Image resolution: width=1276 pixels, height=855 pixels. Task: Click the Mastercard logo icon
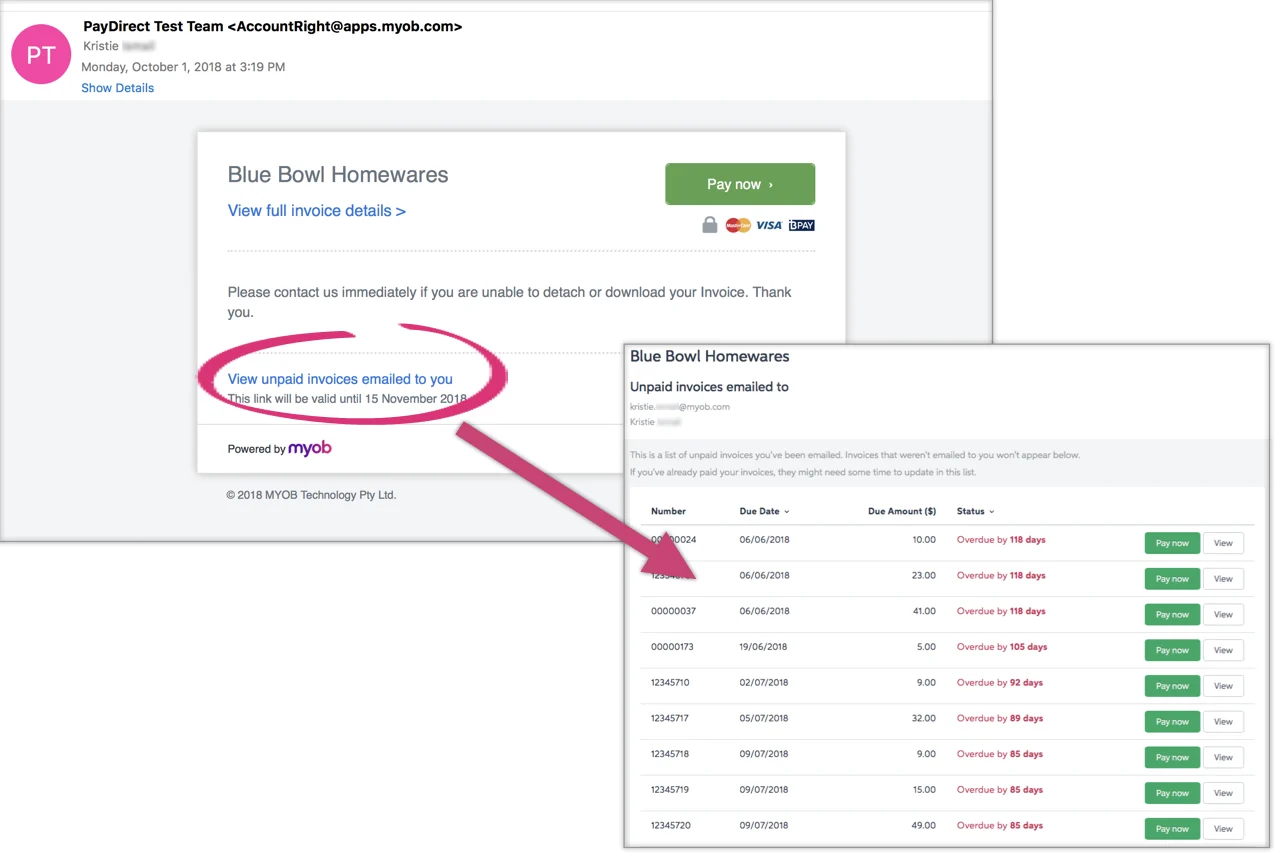click(x=738, y=225)
